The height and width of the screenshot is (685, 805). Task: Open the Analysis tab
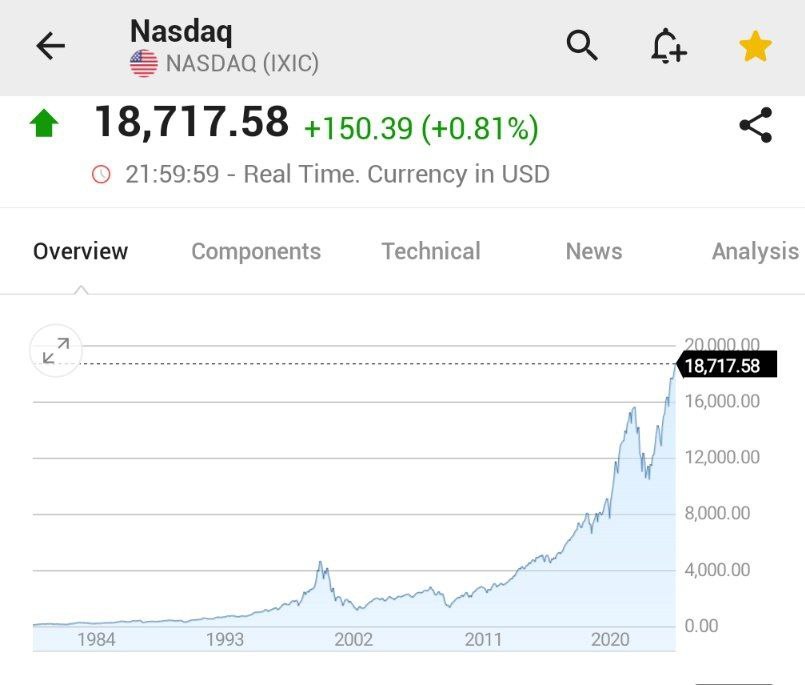pyautogui.click(x=754, y=252)
